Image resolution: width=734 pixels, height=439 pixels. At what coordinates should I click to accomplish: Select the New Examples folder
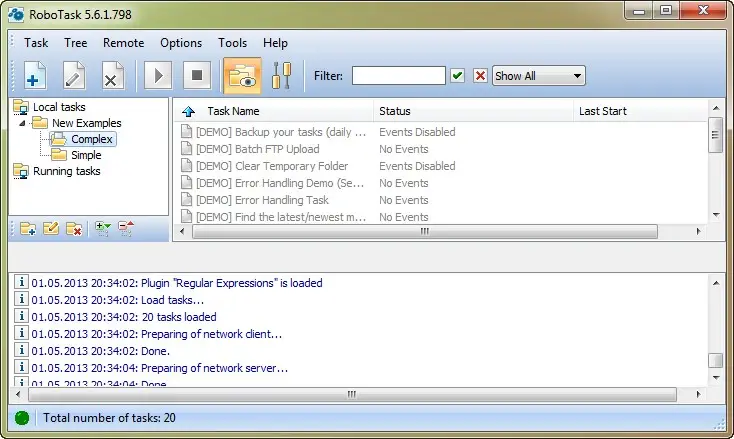[87, 123]
